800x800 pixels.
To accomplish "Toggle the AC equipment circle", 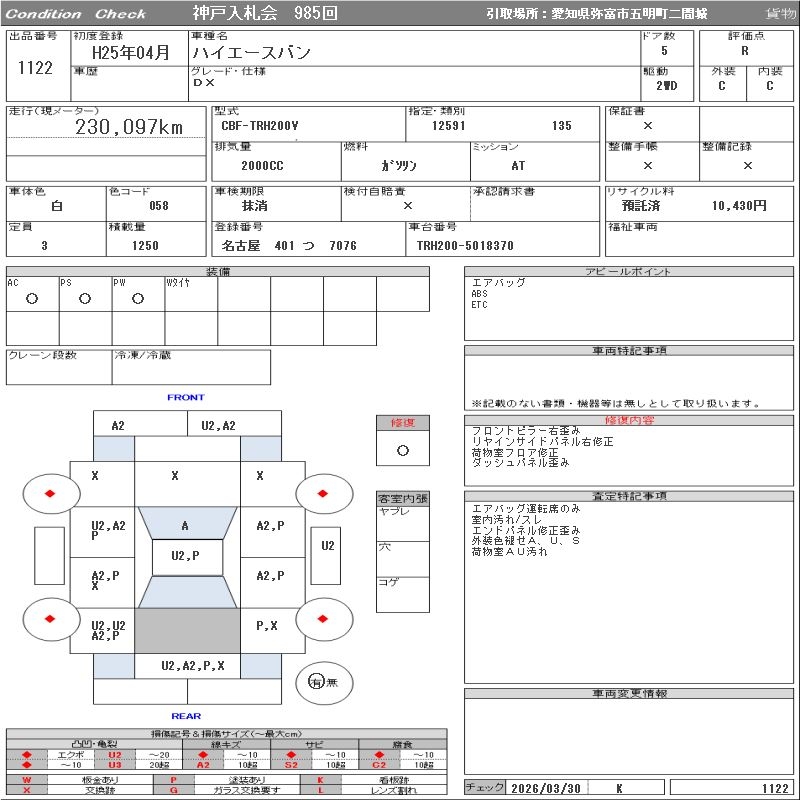I will [31, 298].
